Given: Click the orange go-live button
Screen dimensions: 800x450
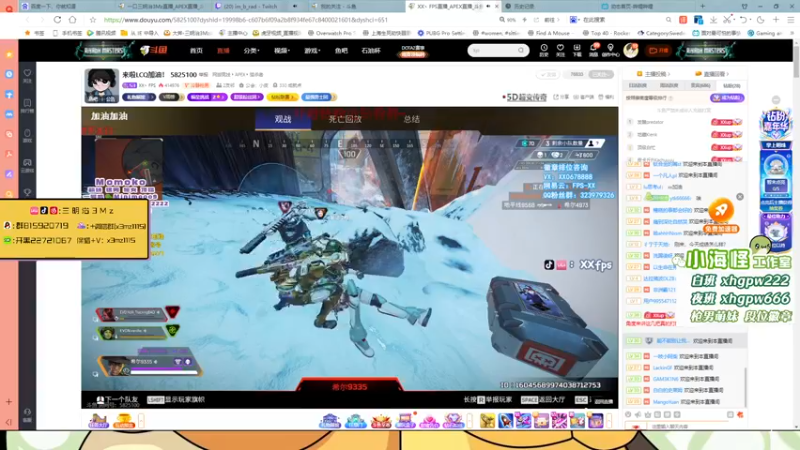Looking at the screenshot, I should [658, 51].
